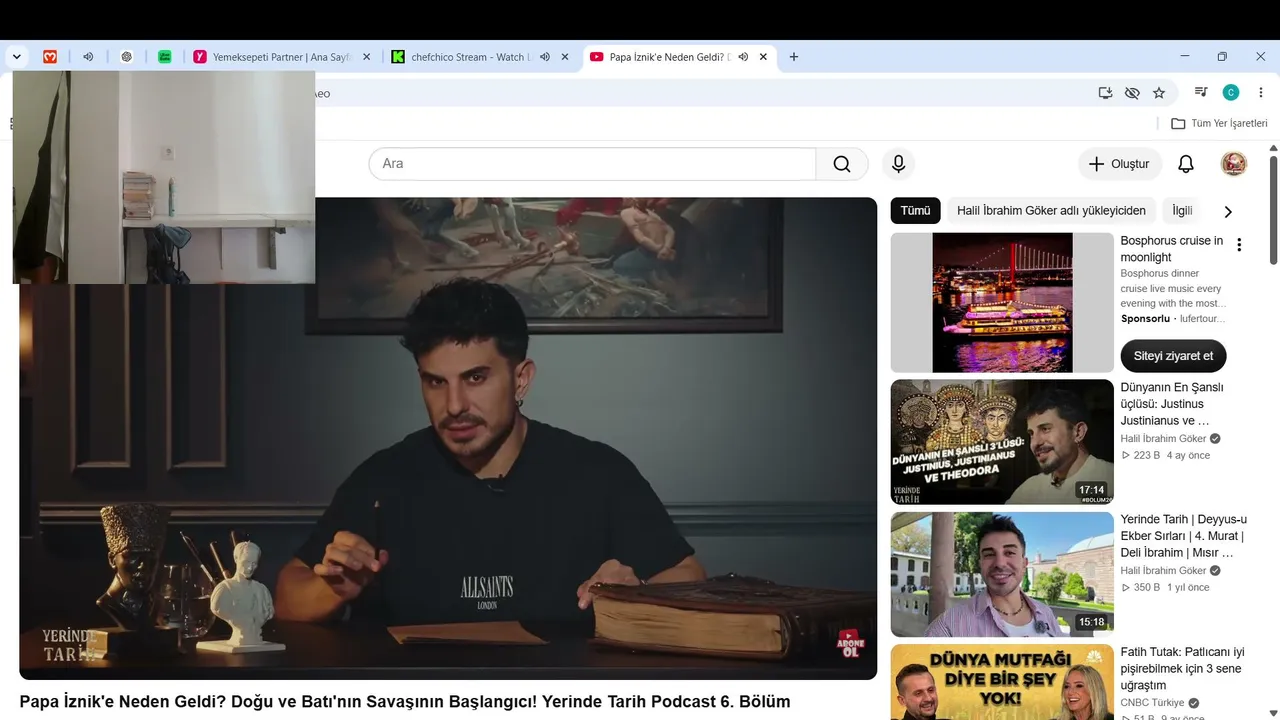Viewport: 1280px width, 720px height.
Task: Click Fatih Tutak Patlıcanı iyi pişirebilmek title
Action: (1183, 668)
